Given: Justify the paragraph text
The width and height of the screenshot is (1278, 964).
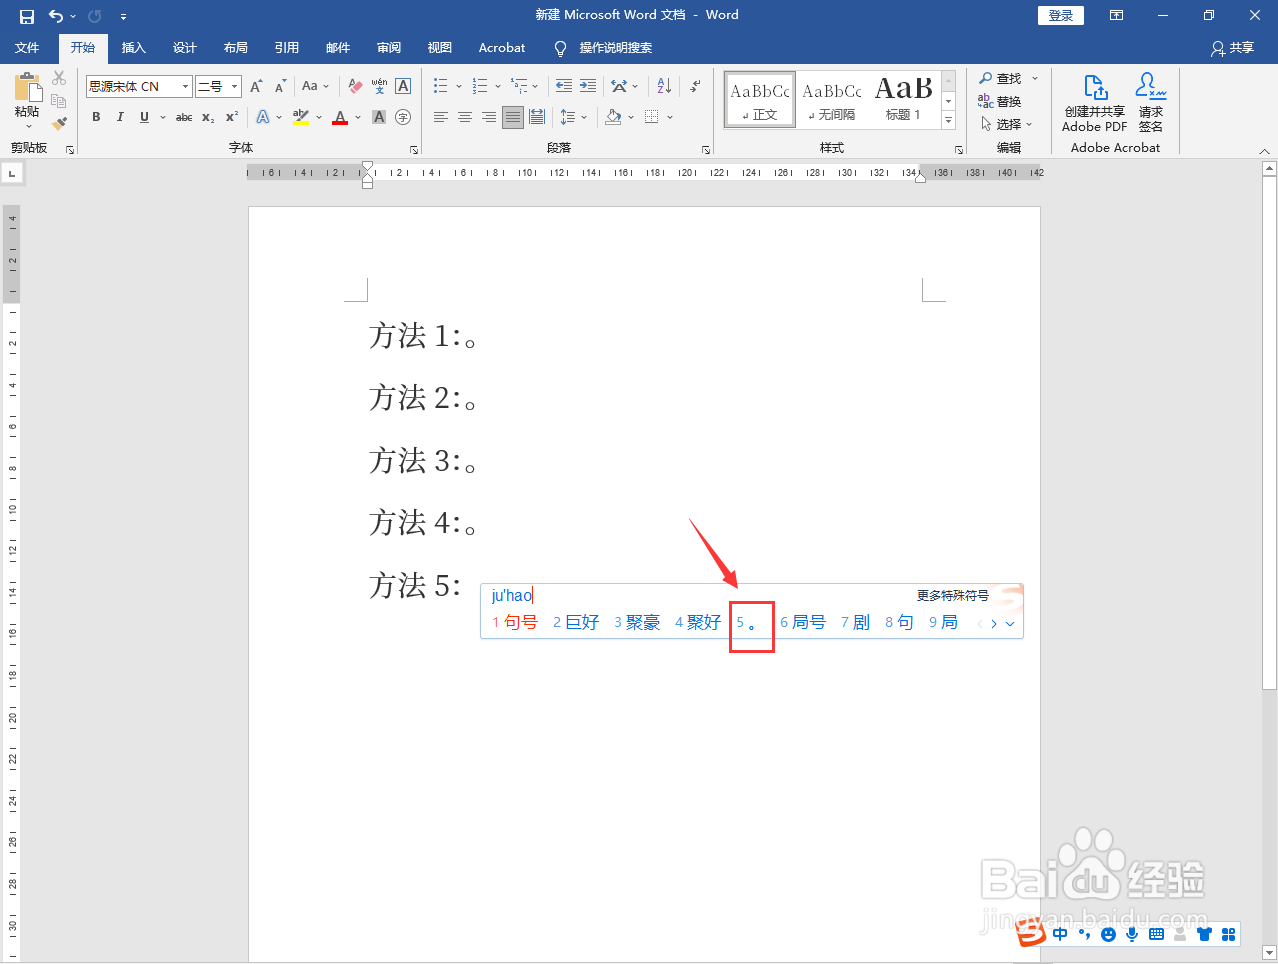Looking at the screenshot, I should (513, 117).
